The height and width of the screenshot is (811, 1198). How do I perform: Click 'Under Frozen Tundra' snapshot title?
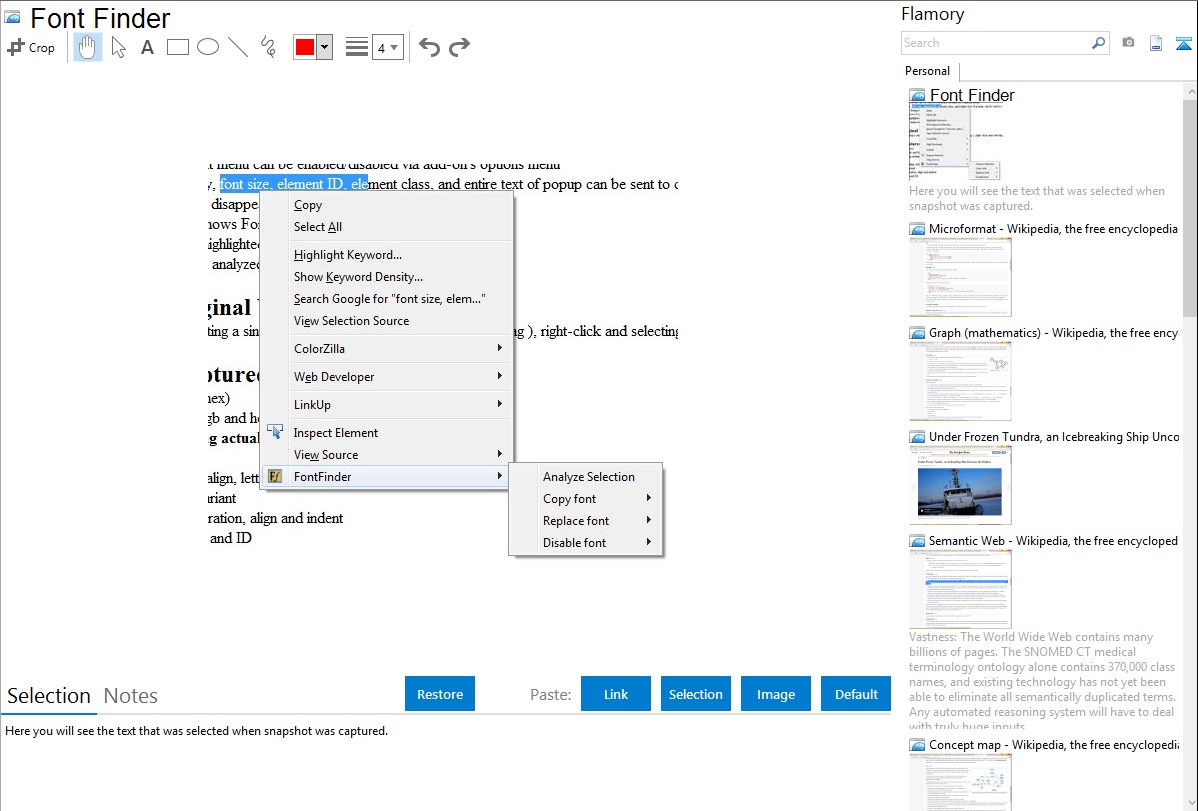point(1054,437)
